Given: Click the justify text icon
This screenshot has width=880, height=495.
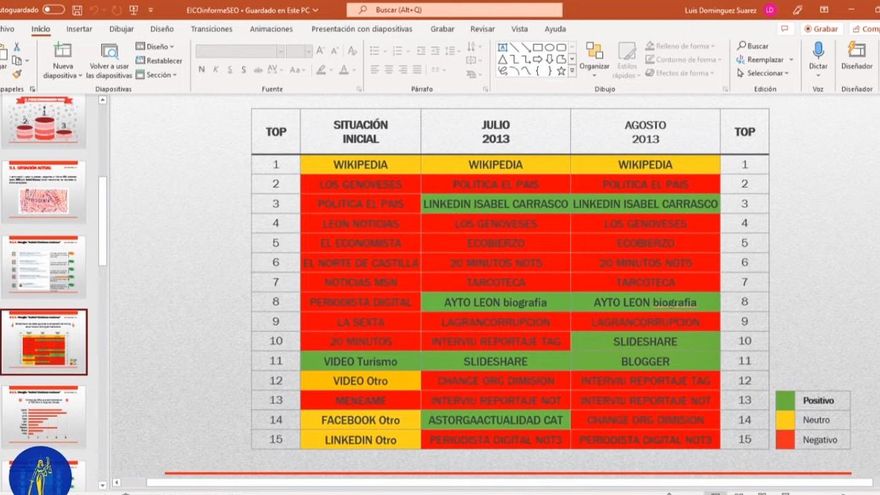Looking at the screenshot, I should pos(417,70).
